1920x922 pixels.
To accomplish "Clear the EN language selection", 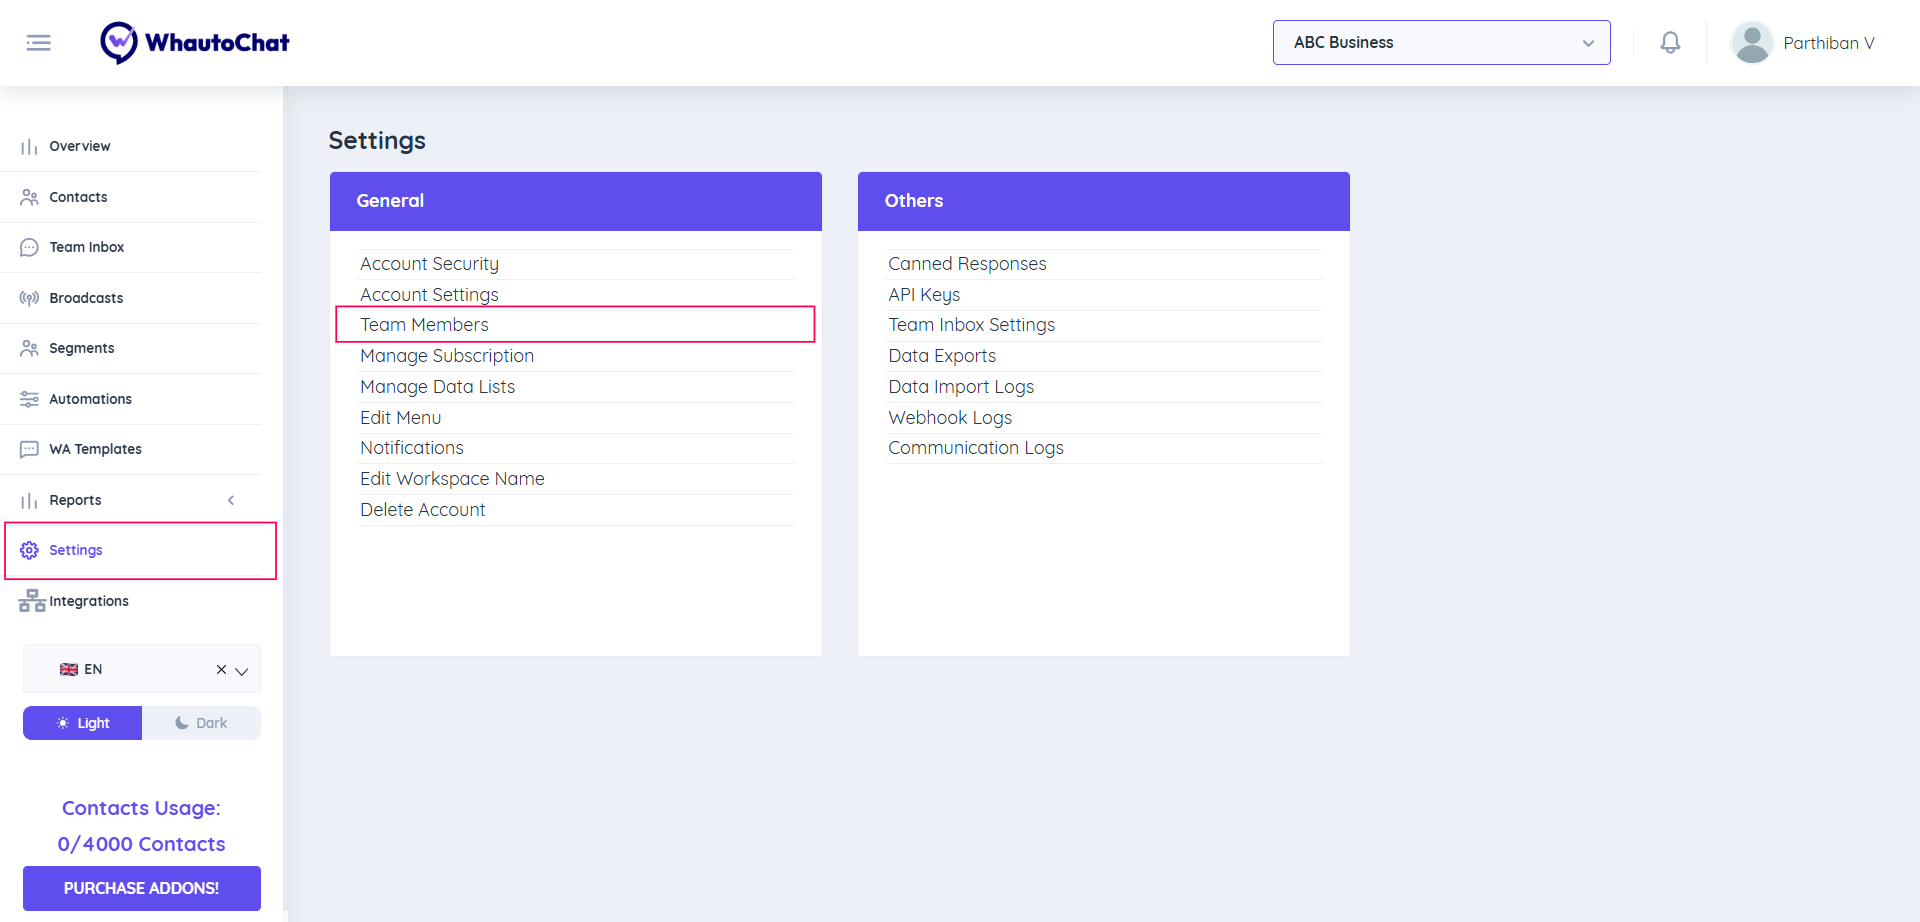I will tap(221, 670).
